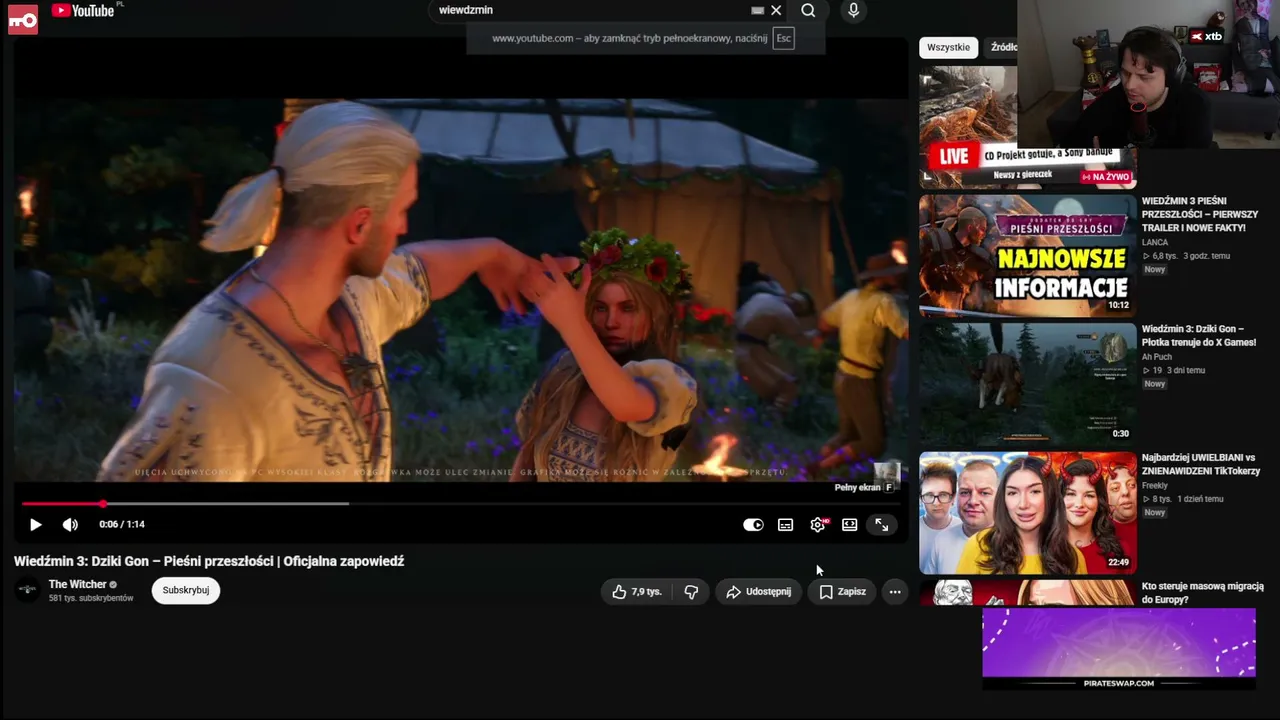
Task: Turn on subtitles for the video
Action: pos(786,524)
